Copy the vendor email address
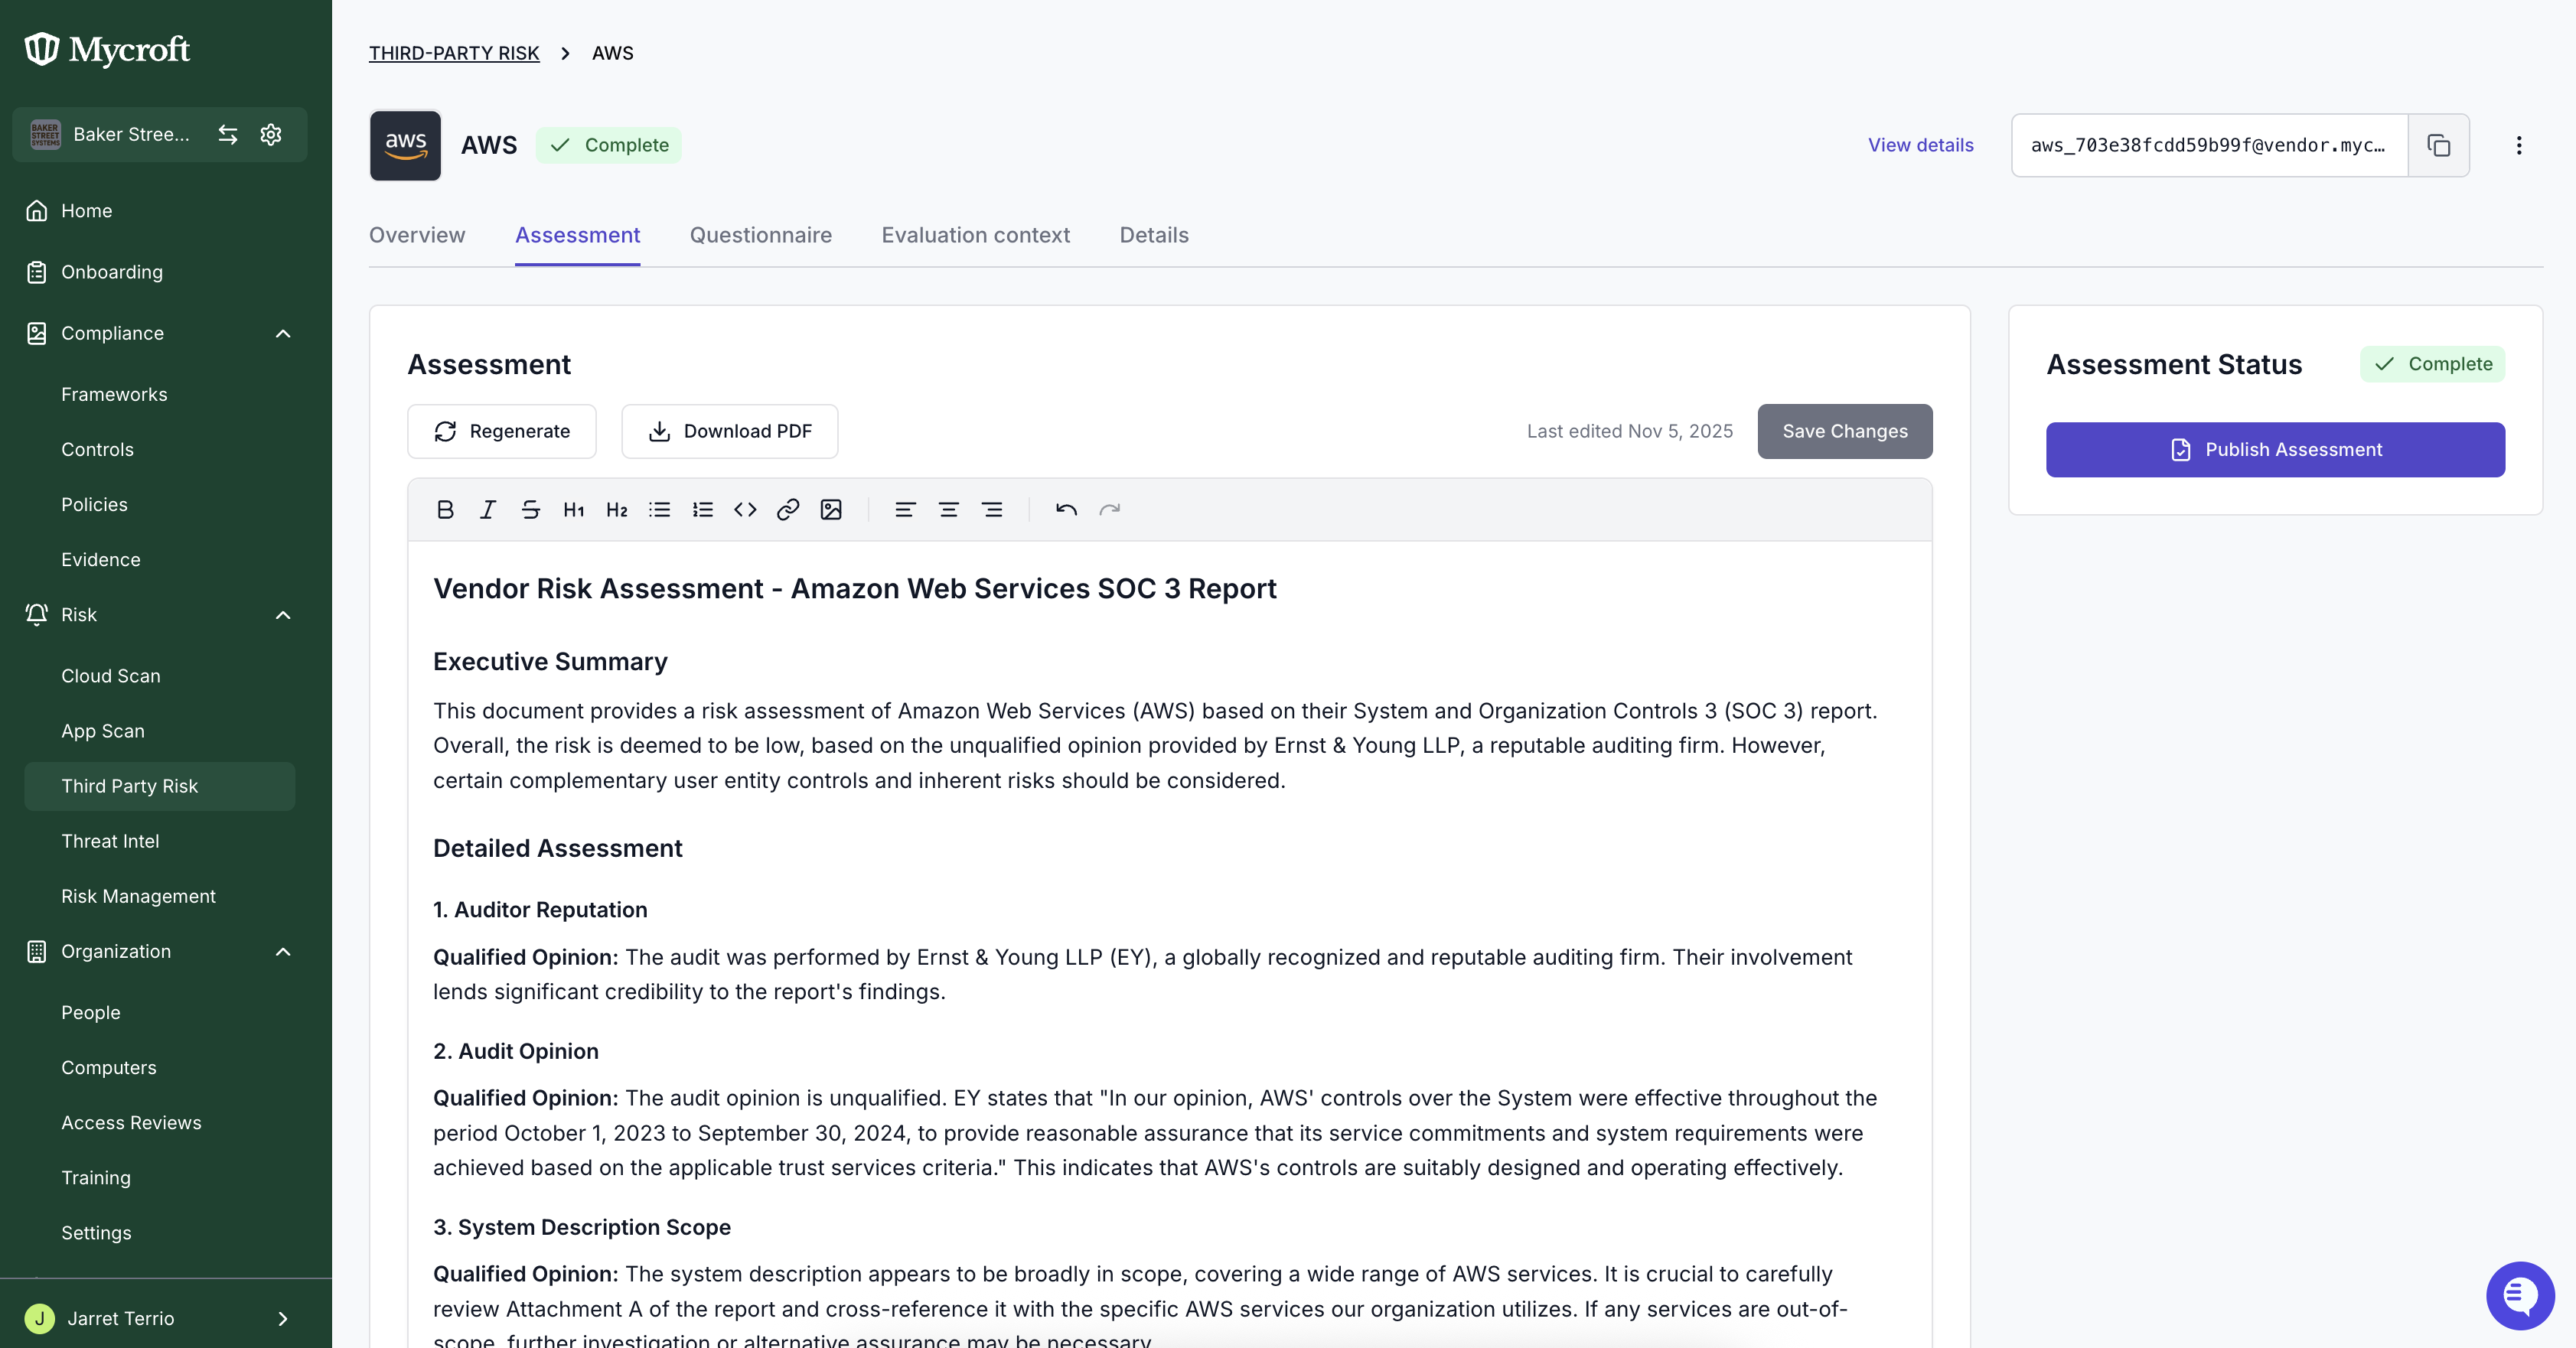The image size is (2576, 1348). (x=2439, y=146)
